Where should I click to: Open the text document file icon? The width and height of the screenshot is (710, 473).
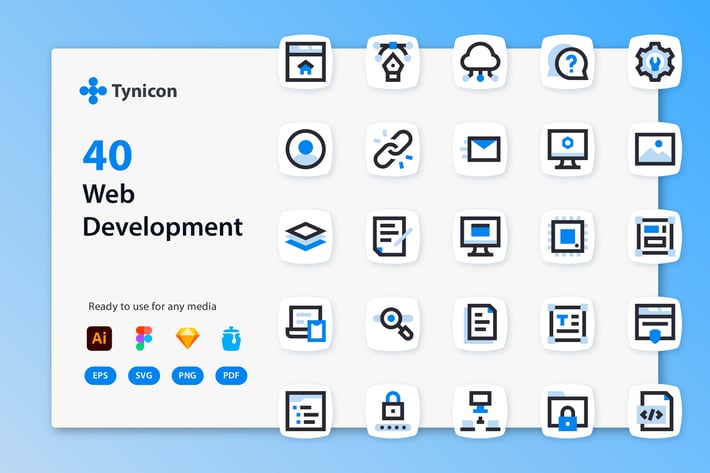pyautogui.click(x=480, y=324)
